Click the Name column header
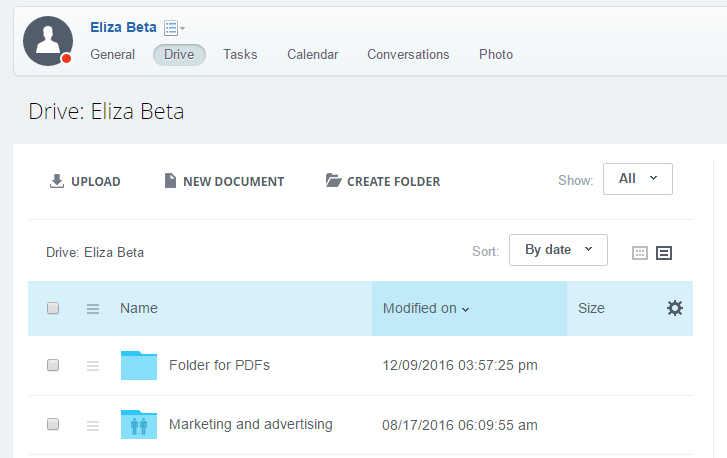Image resolution: width=727 pixels, height=458 pixels. (x=139, y=308)
